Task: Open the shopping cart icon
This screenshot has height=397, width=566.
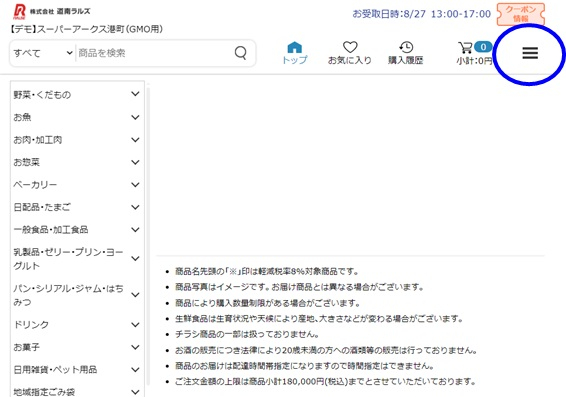Action: pos(465,47)
